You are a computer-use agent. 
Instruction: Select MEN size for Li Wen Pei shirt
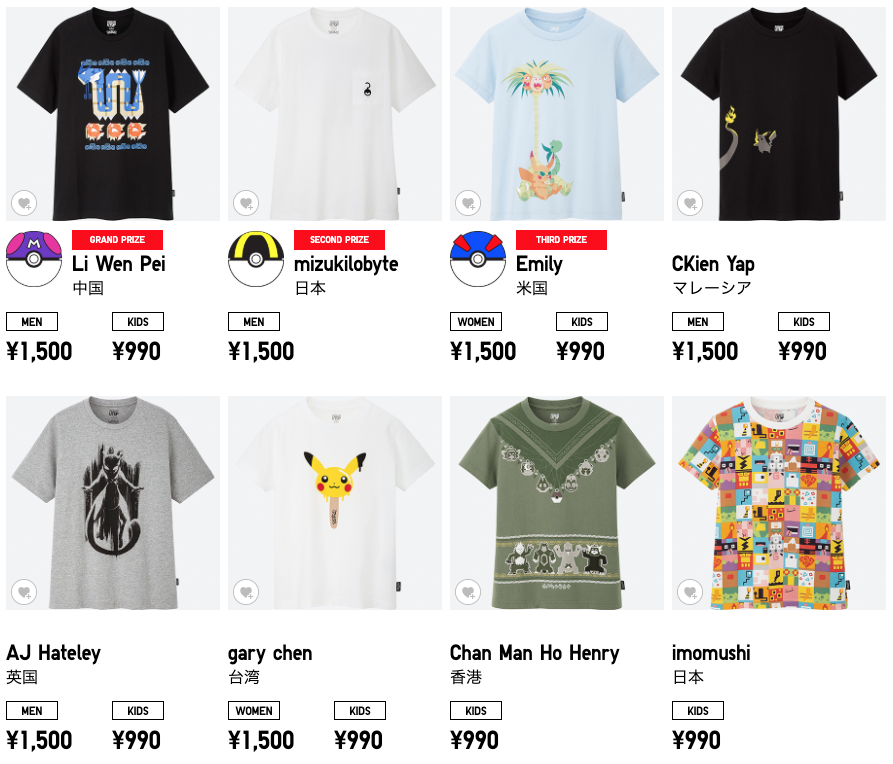click(x=32, y=322)
